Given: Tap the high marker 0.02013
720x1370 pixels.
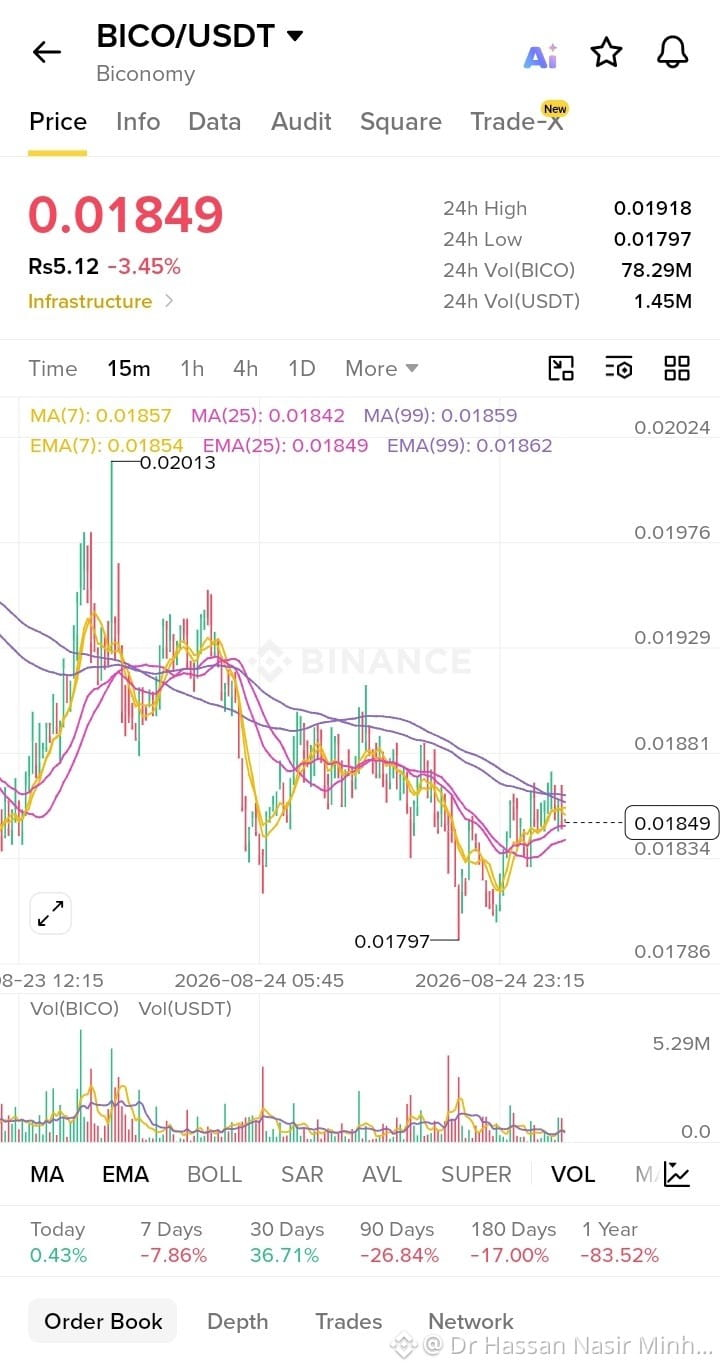Looking at the screenshot, I should coord(177,462).
